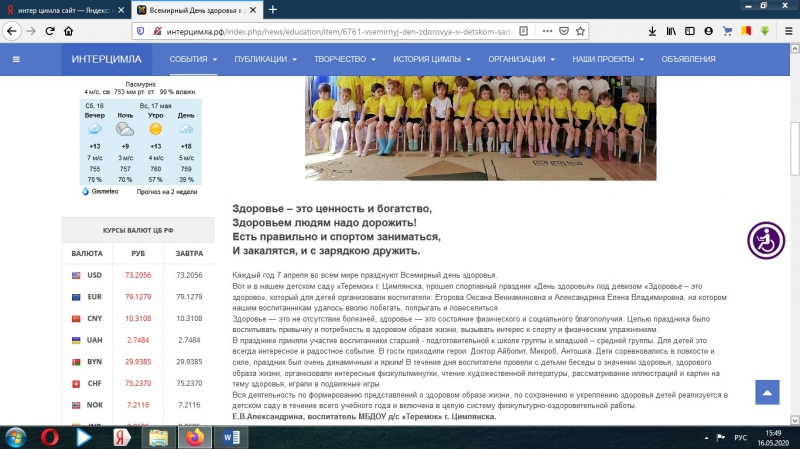Click the green download arrow extension

pos(764,31)
